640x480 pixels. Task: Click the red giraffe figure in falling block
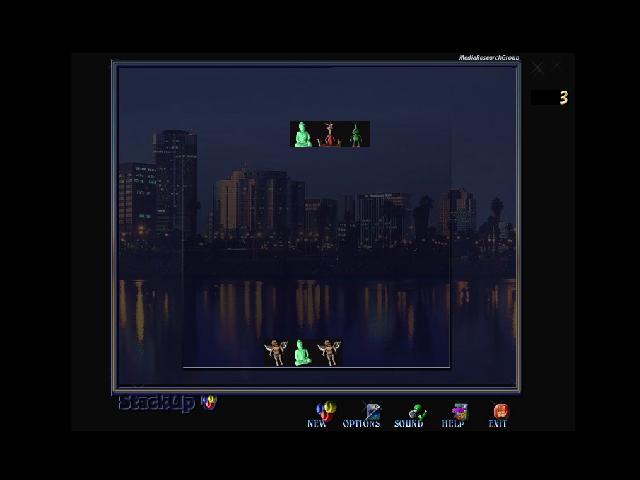click(x=330, y=134)
